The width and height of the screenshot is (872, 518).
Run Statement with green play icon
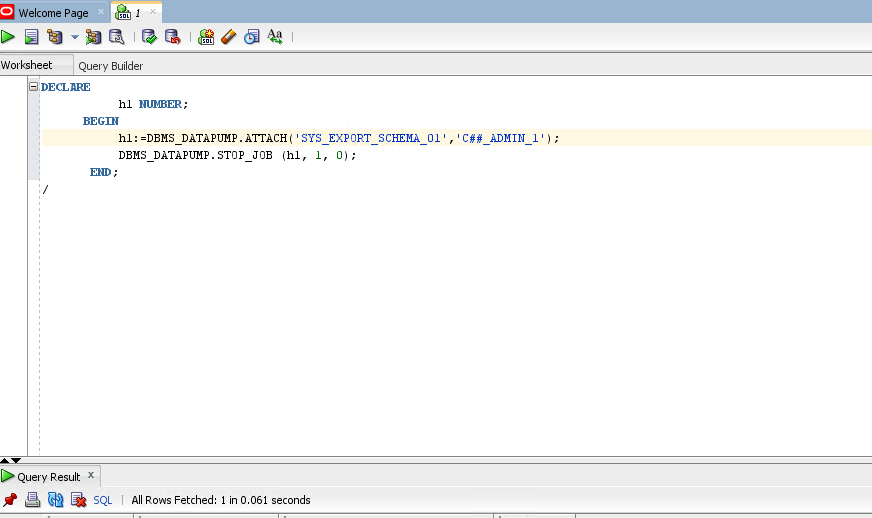click(8, 37)
